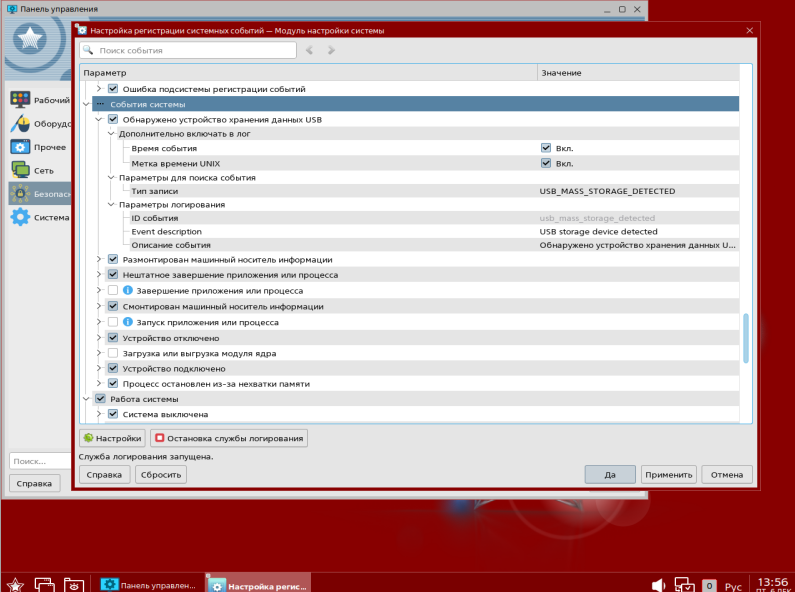Confirm with the Да button

610,474
